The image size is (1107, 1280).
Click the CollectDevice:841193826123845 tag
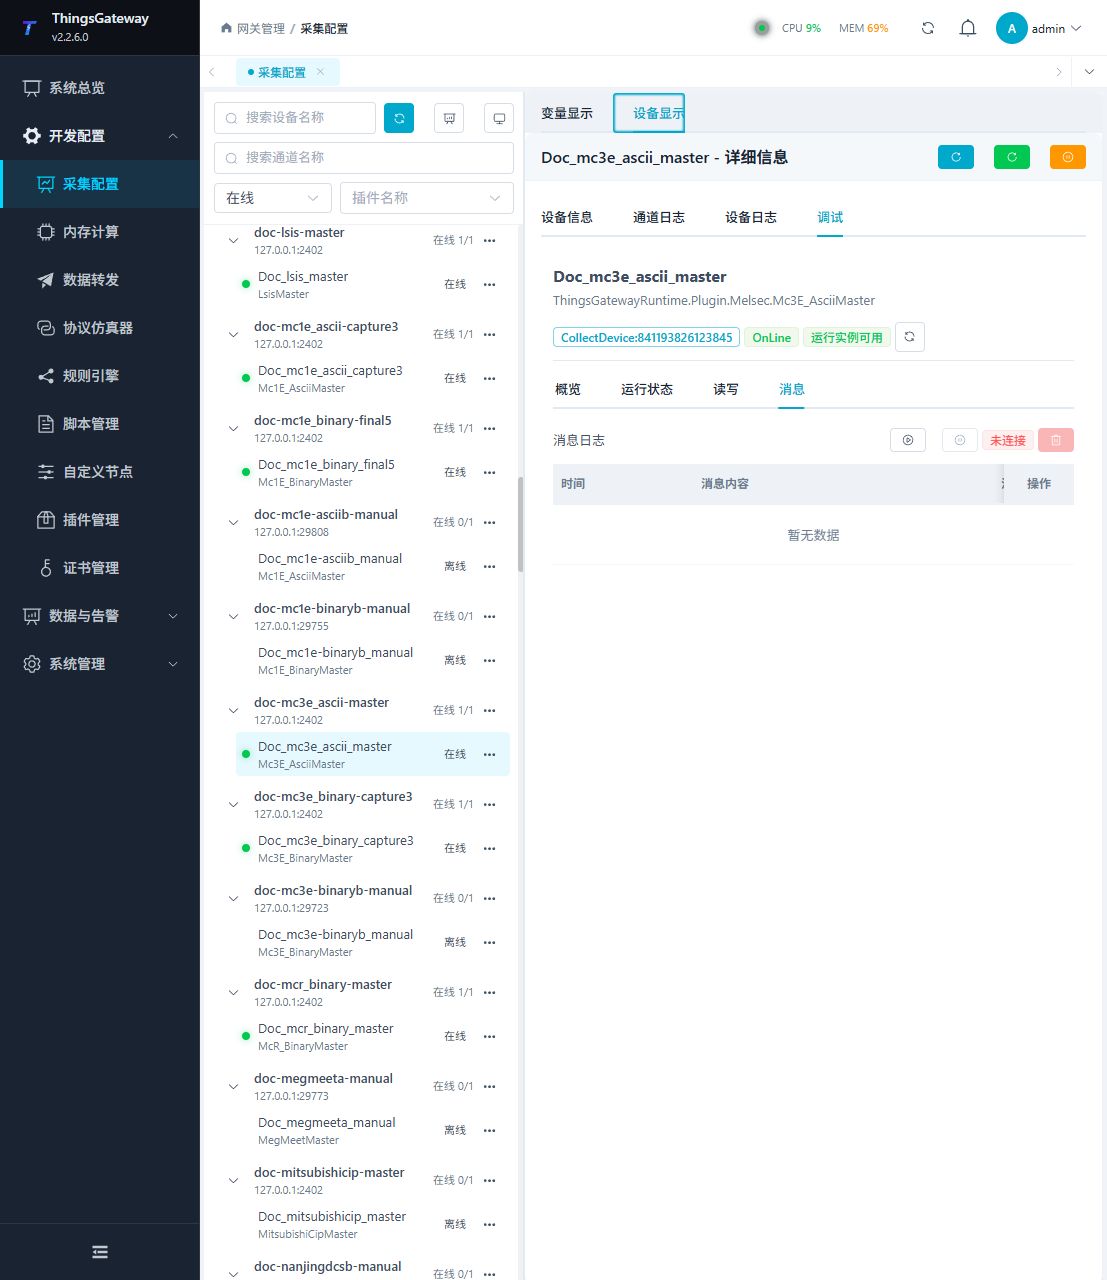(x=647, y=337)
